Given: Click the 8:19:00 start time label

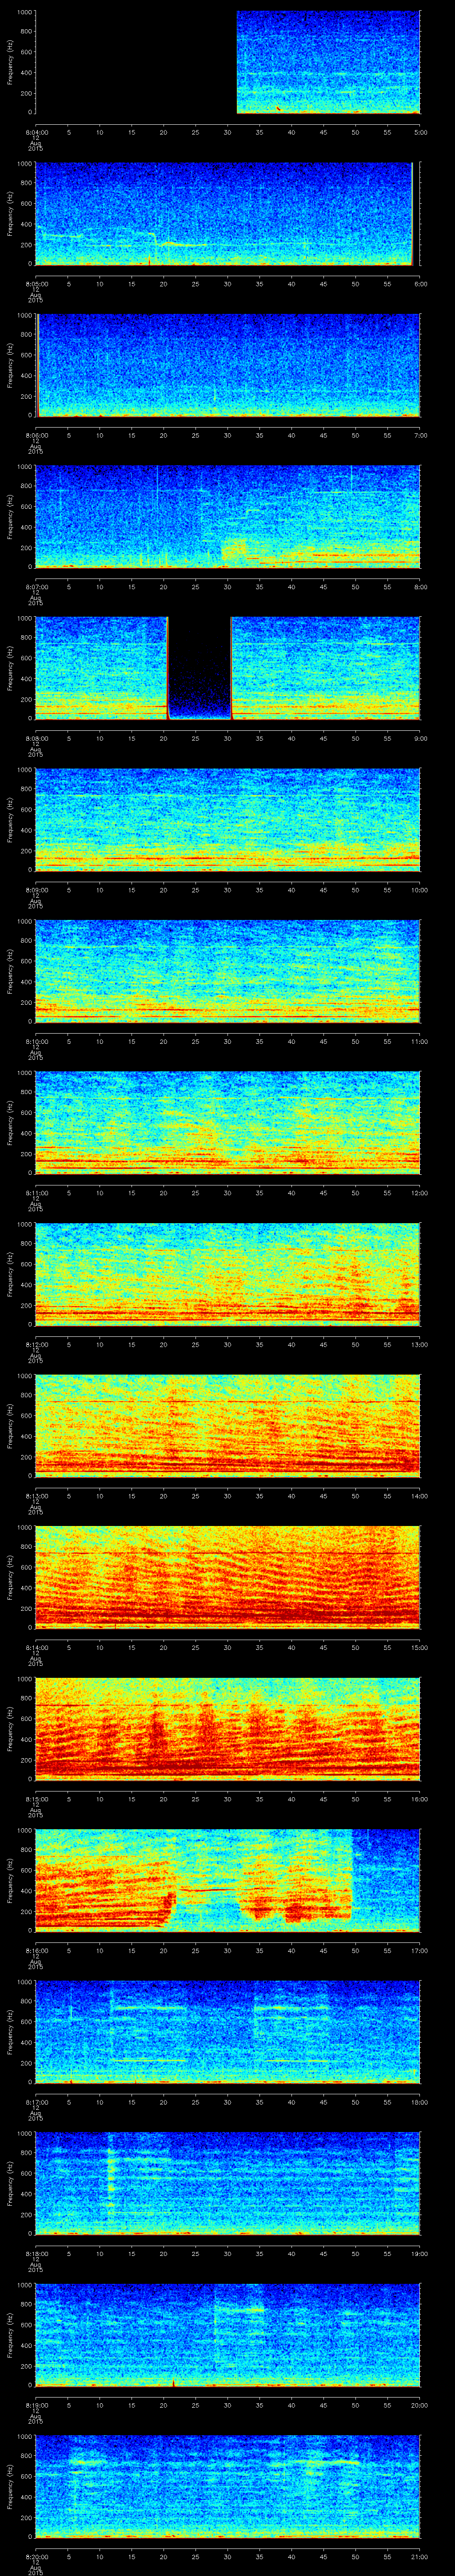Looking at the screenshot, I should click(x=36, y=2405).
